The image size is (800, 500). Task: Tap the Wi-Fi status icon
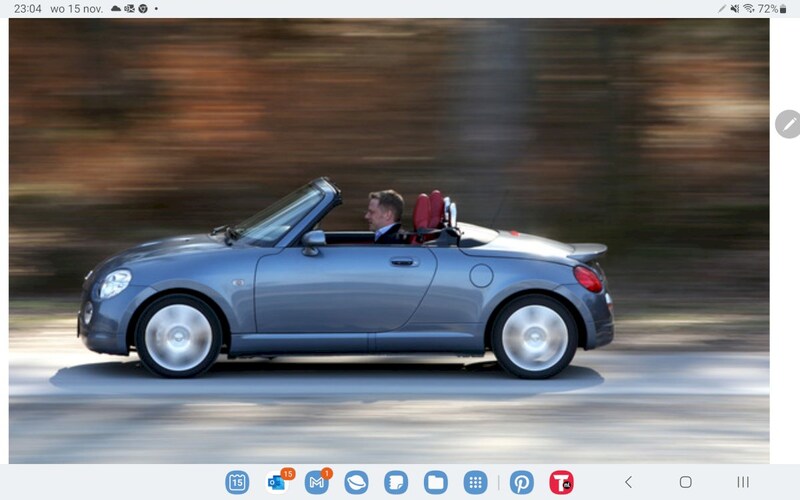coord(748,9)
